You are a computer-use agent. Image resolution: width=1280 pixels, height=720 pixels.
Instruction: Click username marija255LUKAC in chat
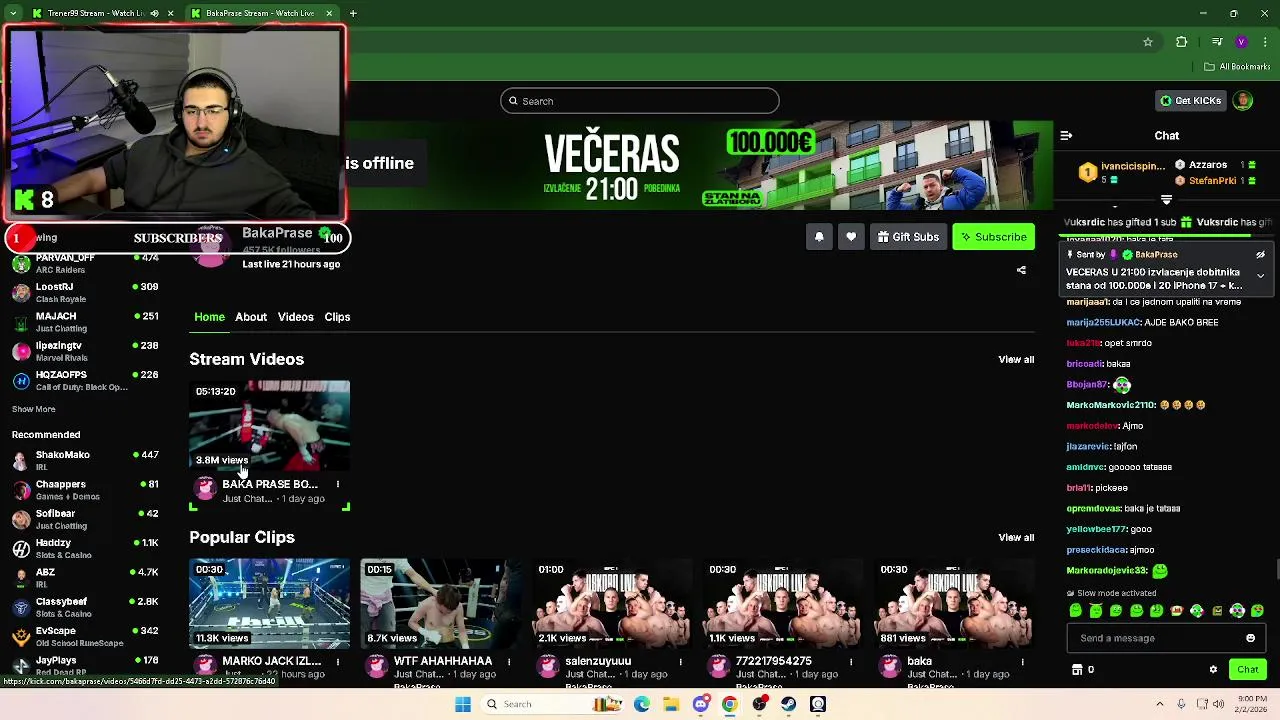(x=1103, y=323)
